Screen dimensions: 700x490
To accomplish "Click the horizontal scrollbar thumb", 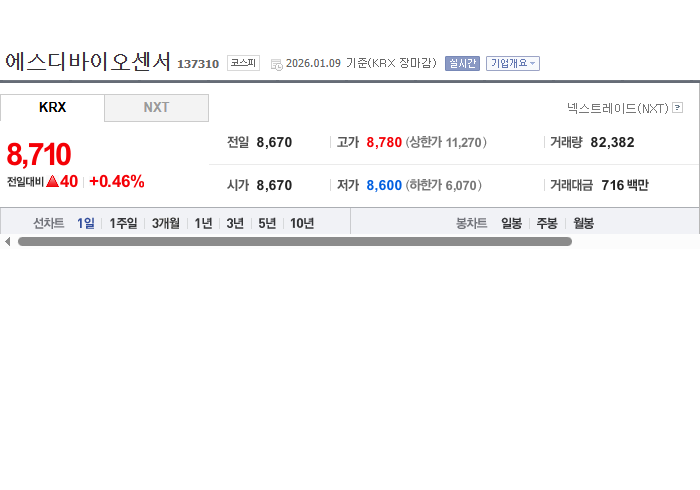I will click(295, 241).
